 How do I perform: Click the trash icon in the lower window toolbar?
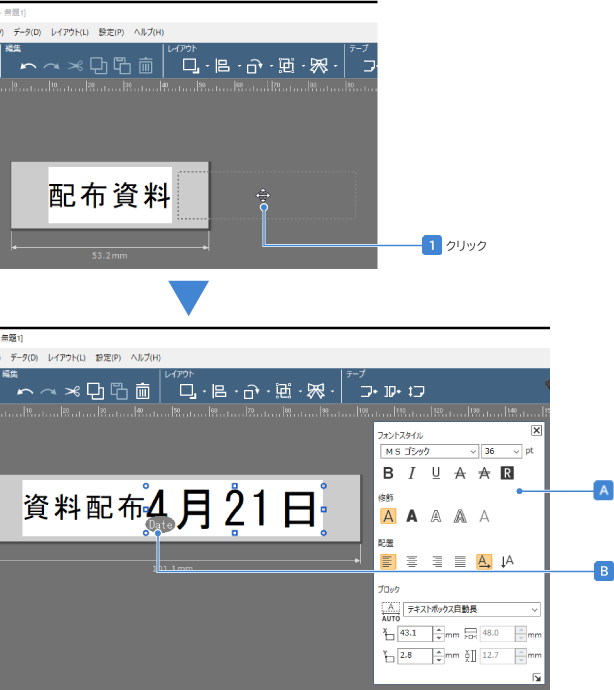click(x=143, y=391)
